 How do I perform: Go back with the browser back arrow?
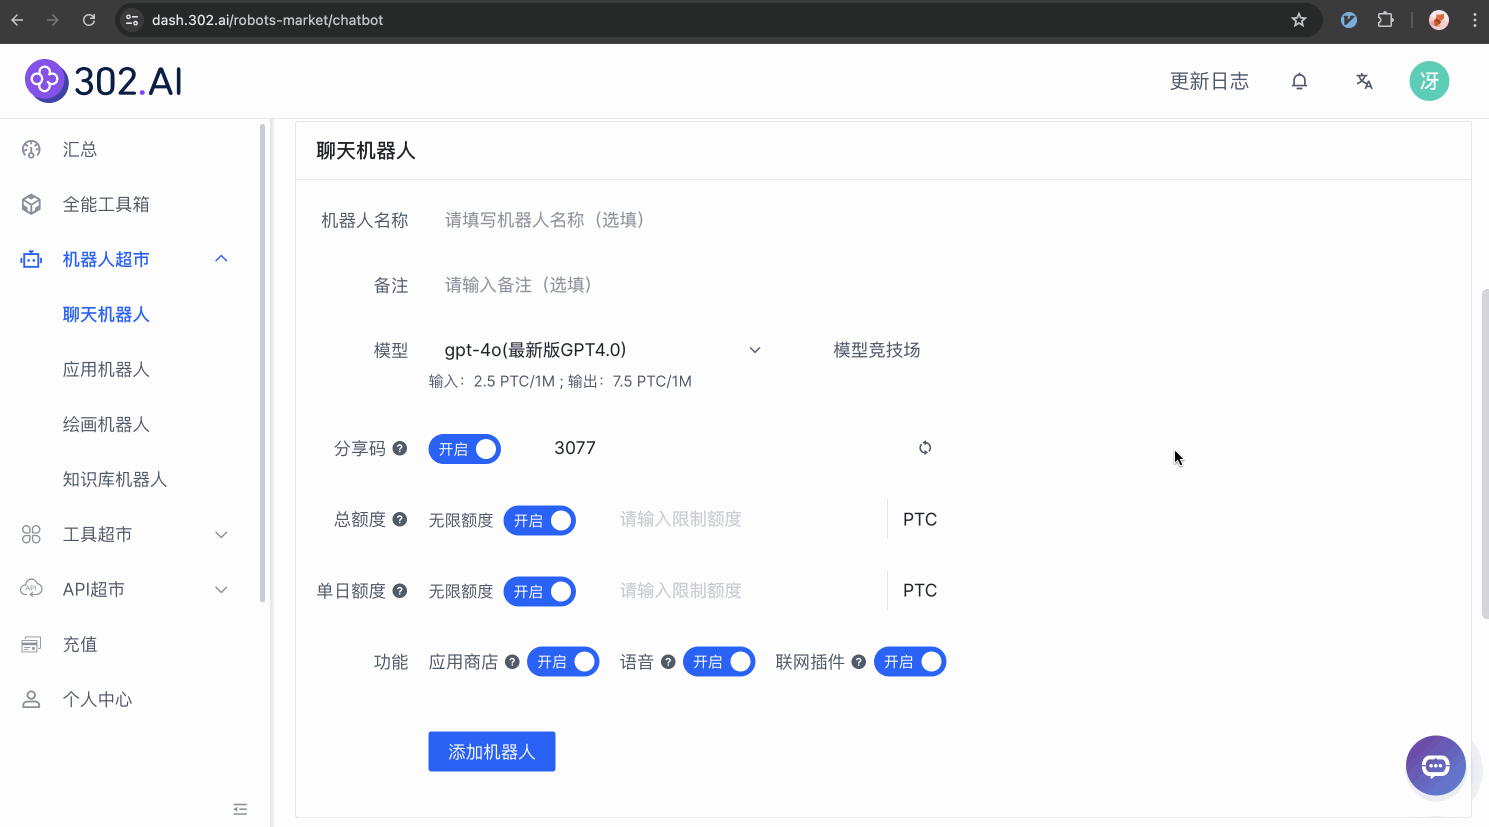pyautogui.click(x=17, y=20)
